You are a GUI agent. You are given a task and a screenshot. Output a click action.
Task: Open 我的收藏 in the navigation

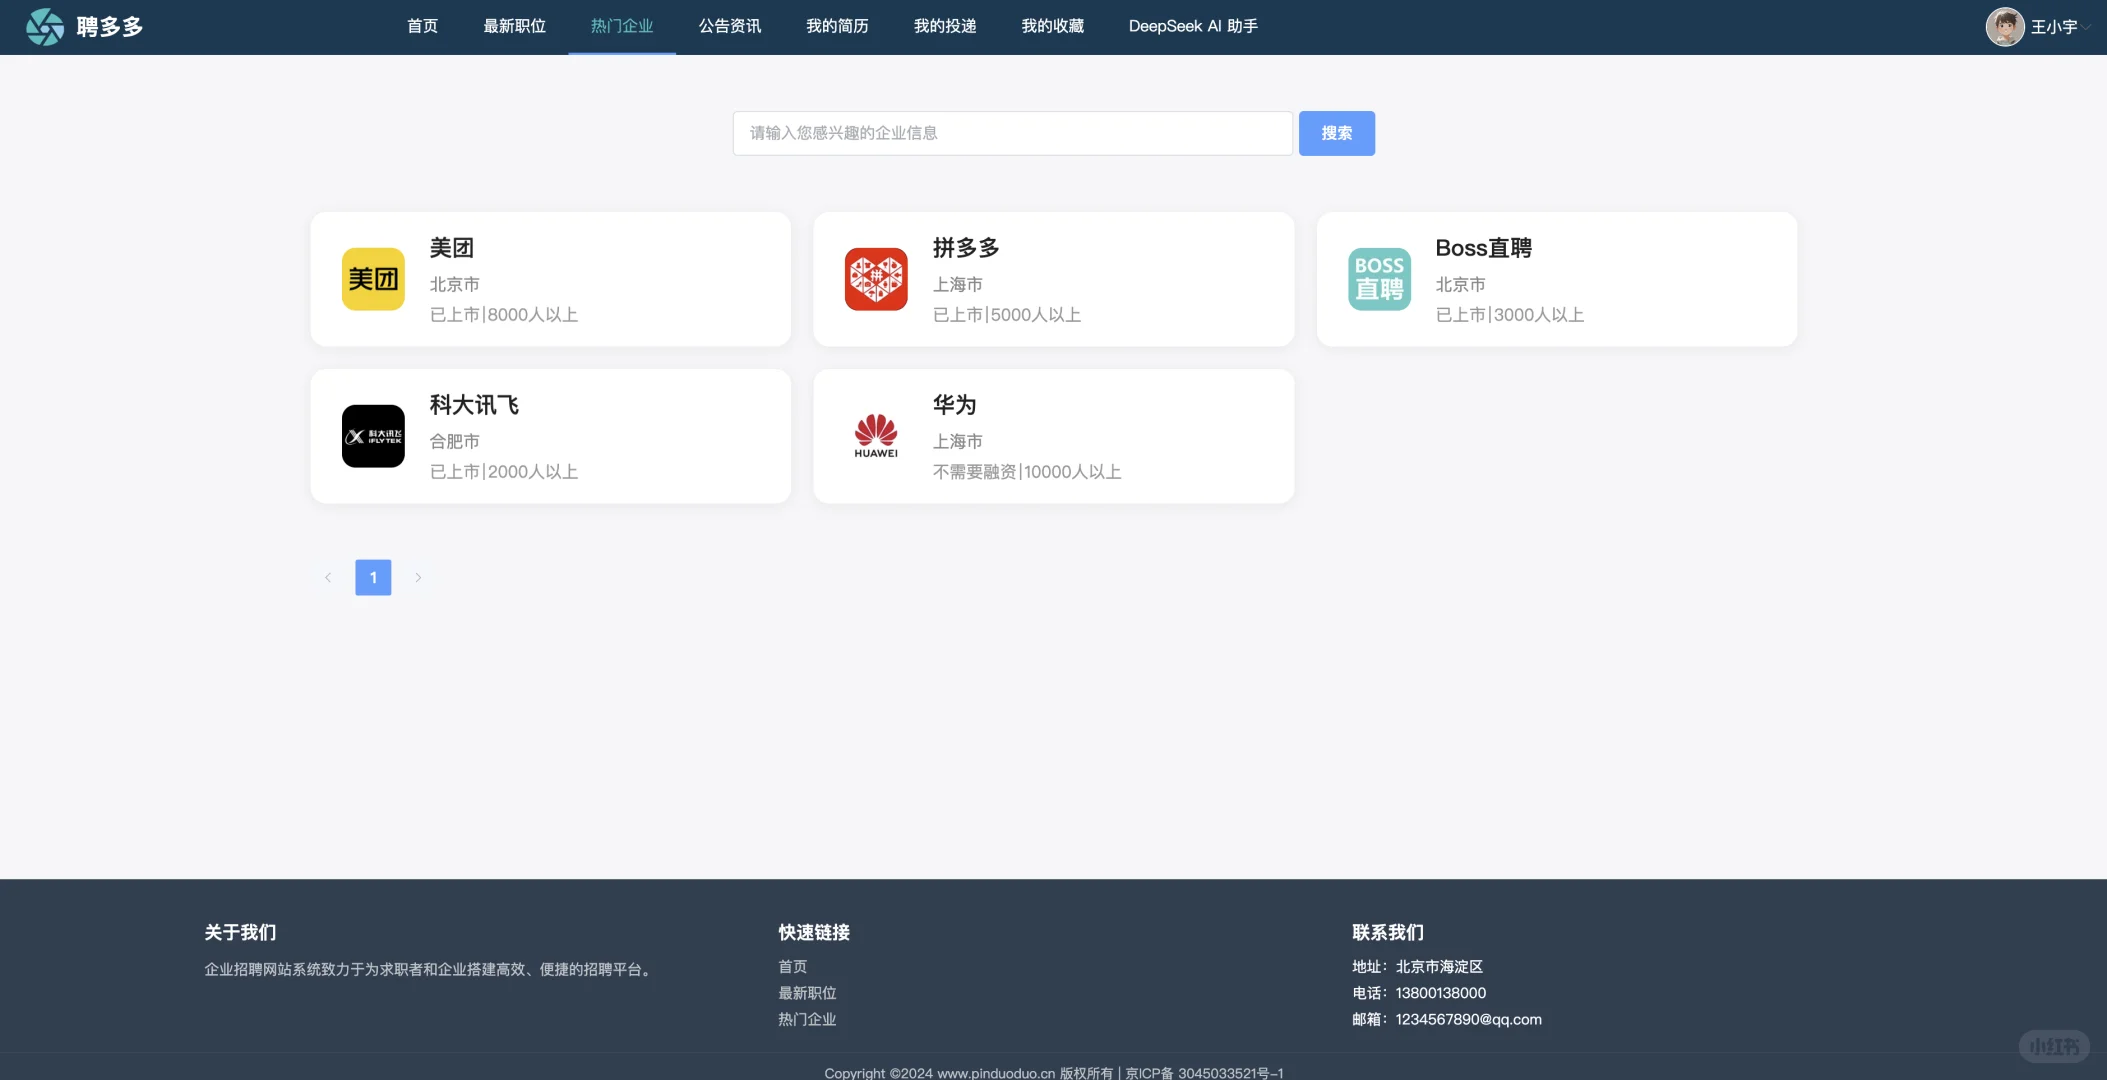pos(1052,26)
